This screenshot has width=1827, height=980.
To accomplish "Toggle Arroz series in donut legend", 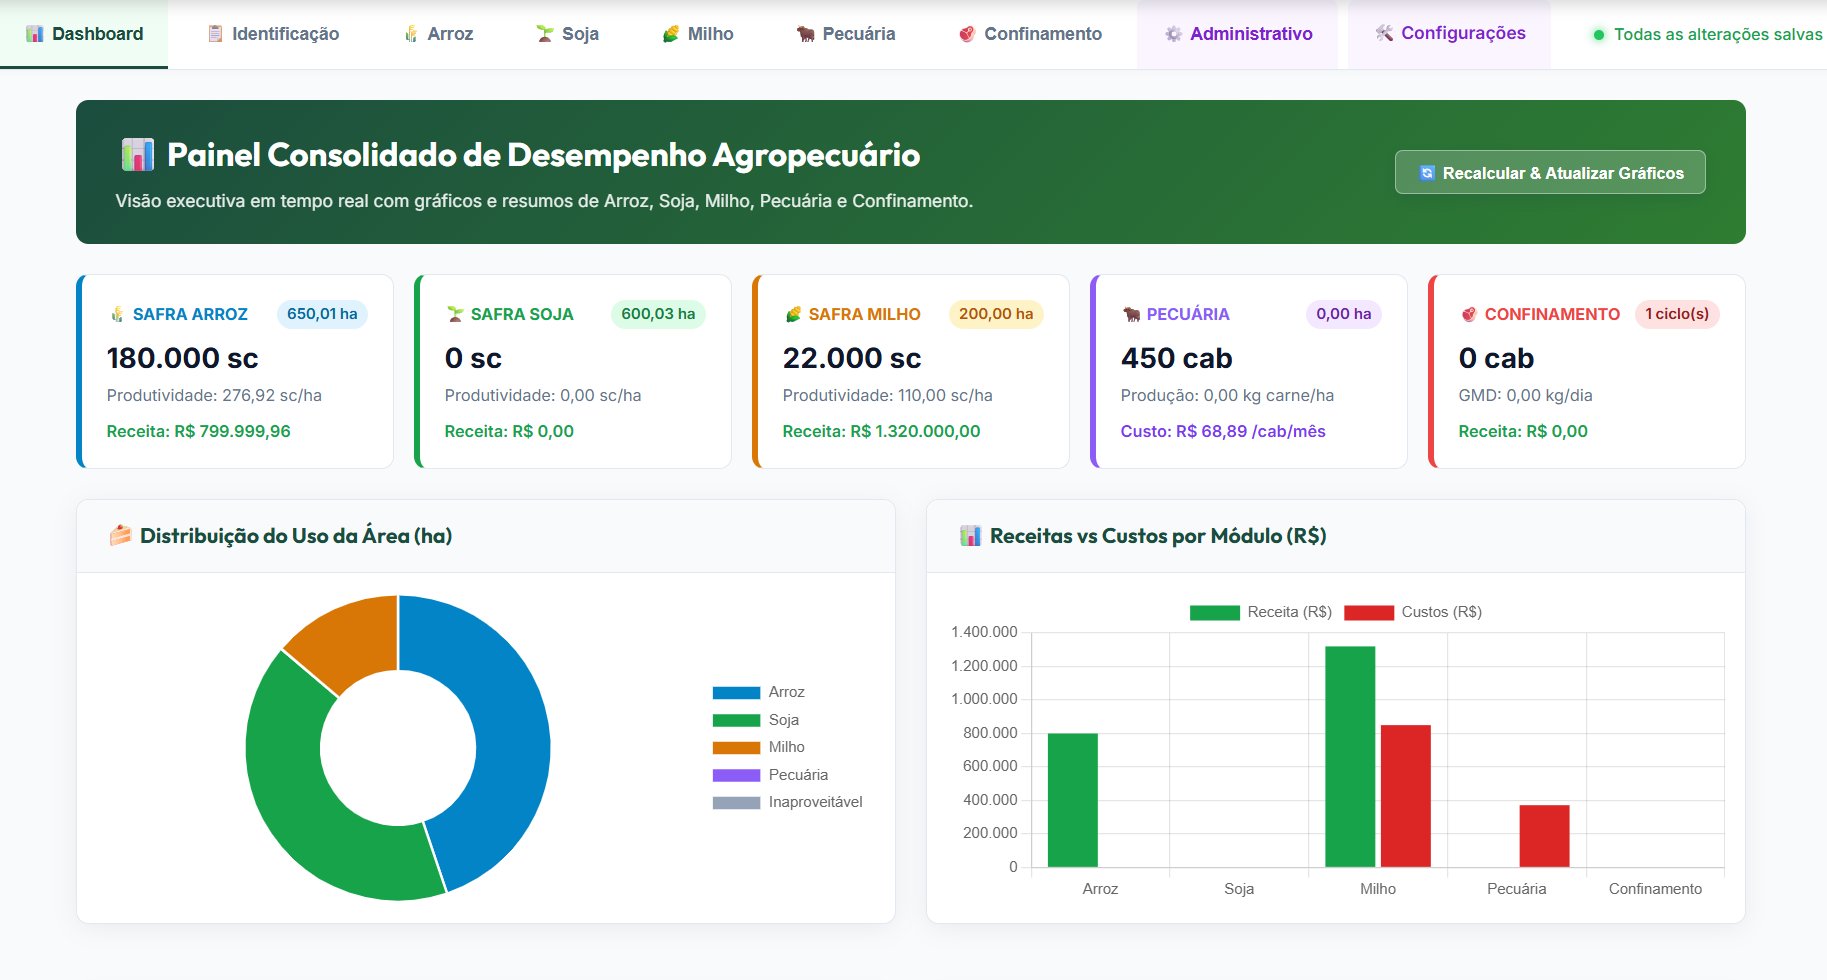I will click(x=759, y=692).
